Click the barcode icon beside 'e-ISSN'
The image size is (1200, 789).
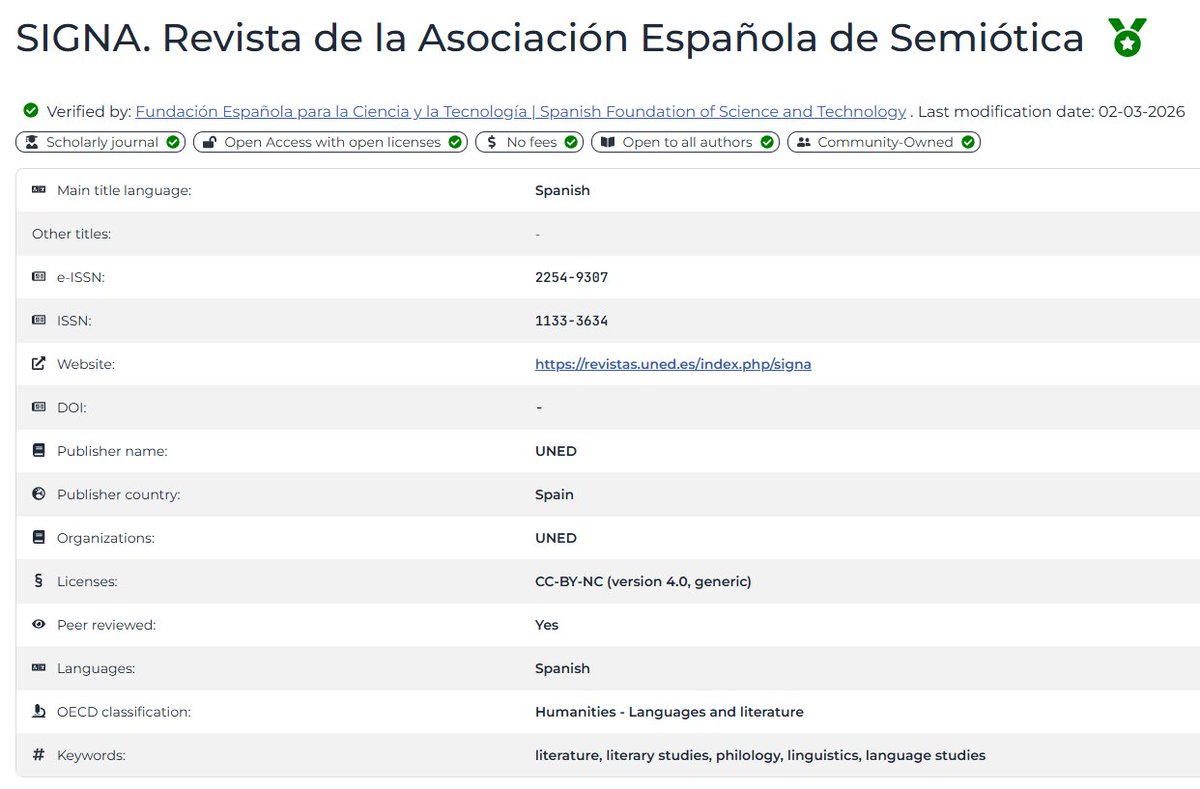pos(39,277)
